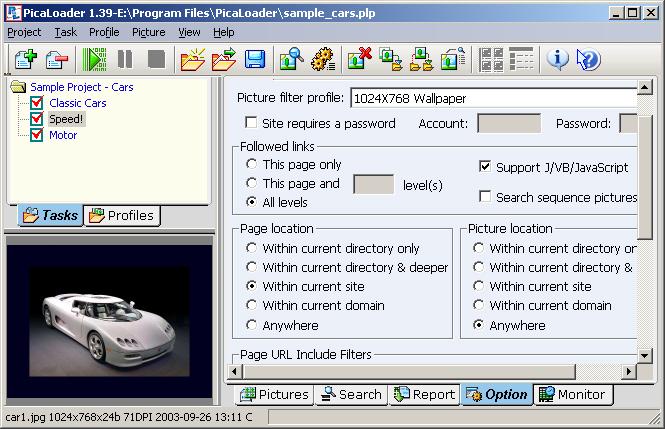Choose 'Anywhere' under Page location

tap(251, 325)
